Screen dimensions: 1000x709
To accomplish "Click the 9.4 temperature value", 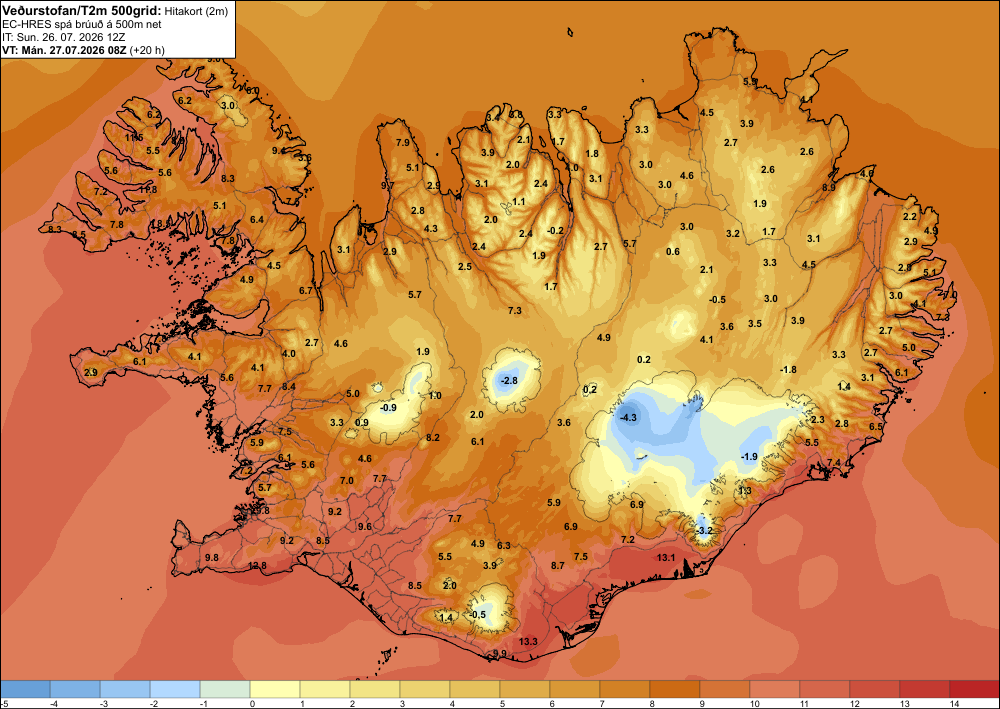I will click(x=279, y=150).
